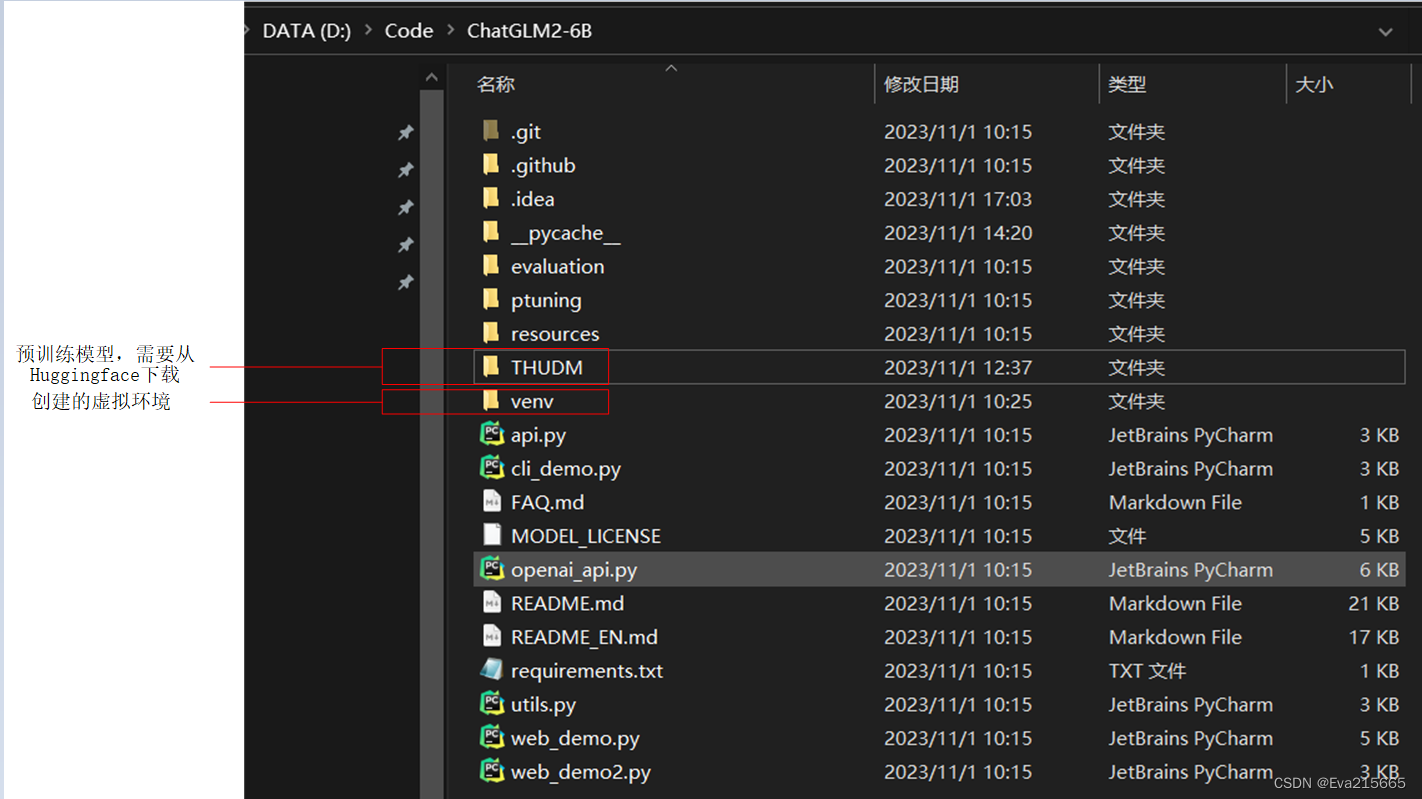Image resolution: width=1422 pixels, height=799 pixels.
Task: Click the Markdown icon of FAQ.md
Action: tap(491, 502)
